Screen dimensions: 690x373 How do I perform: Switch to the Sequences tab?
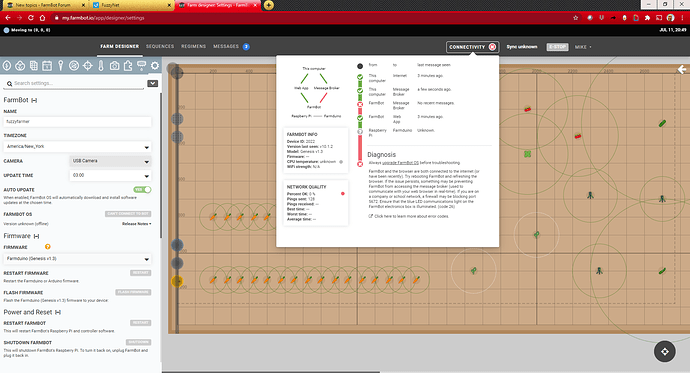click(x=160, y=46)
